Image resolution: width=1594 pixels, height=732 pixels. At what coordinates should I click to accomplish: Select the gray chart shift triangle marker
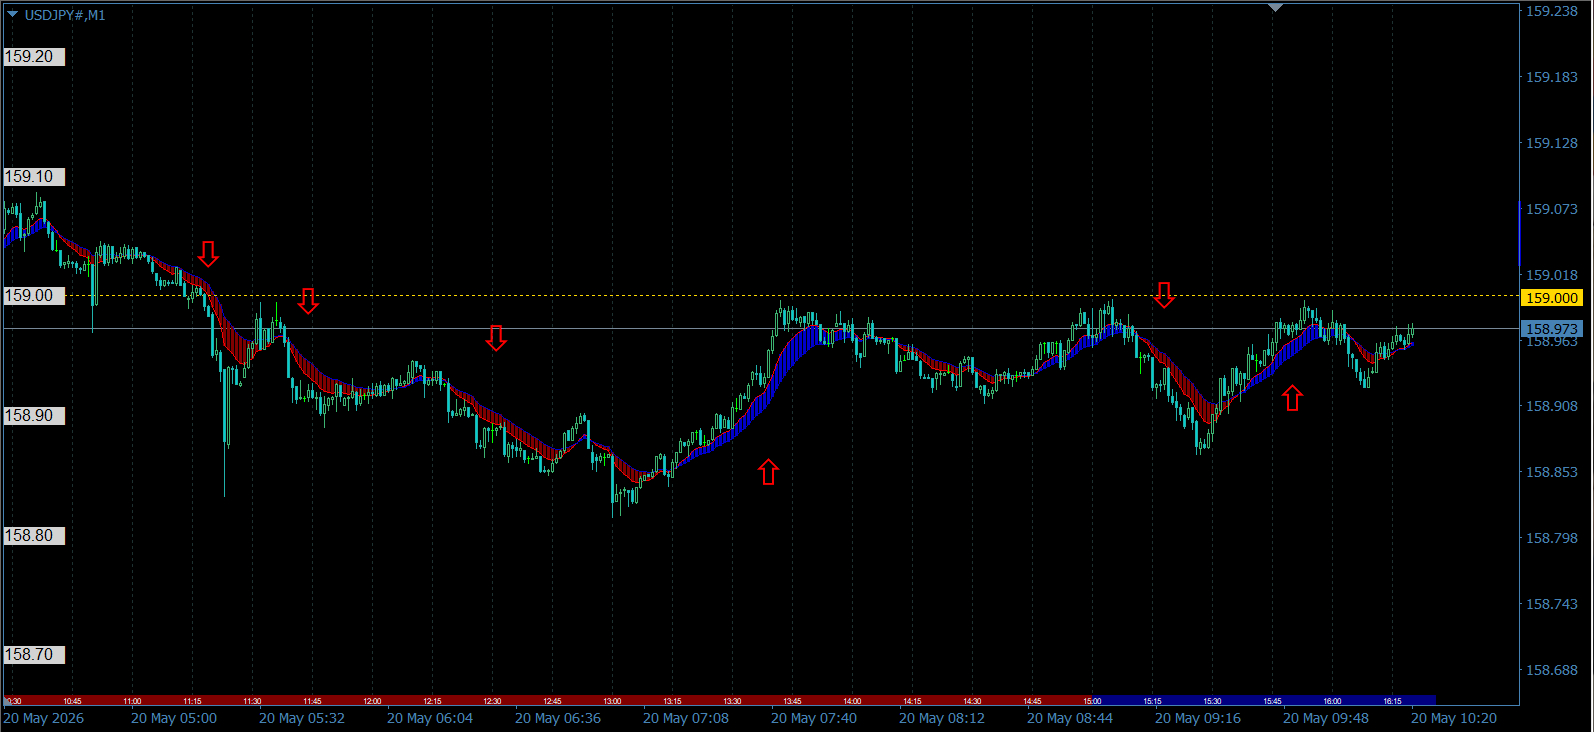pos(1275,8)
